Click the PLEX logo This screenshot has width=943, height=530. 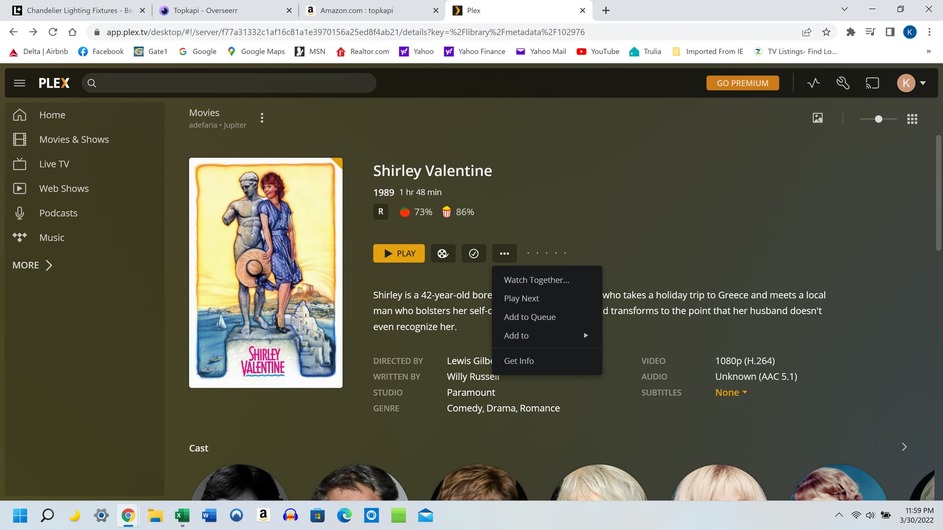click(x=54, y=83)
